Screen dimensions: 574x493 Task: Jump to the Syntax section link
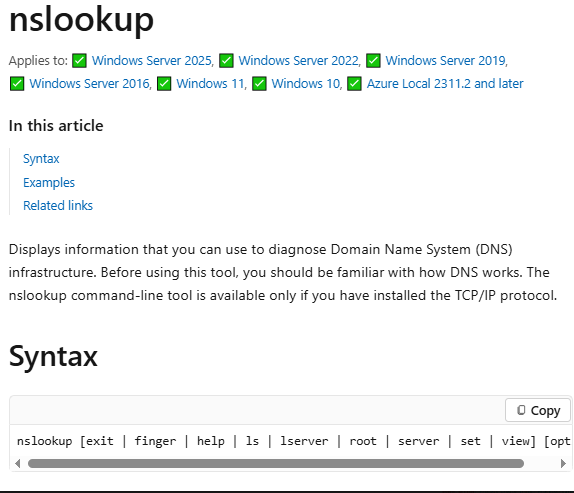click(41, 159)
